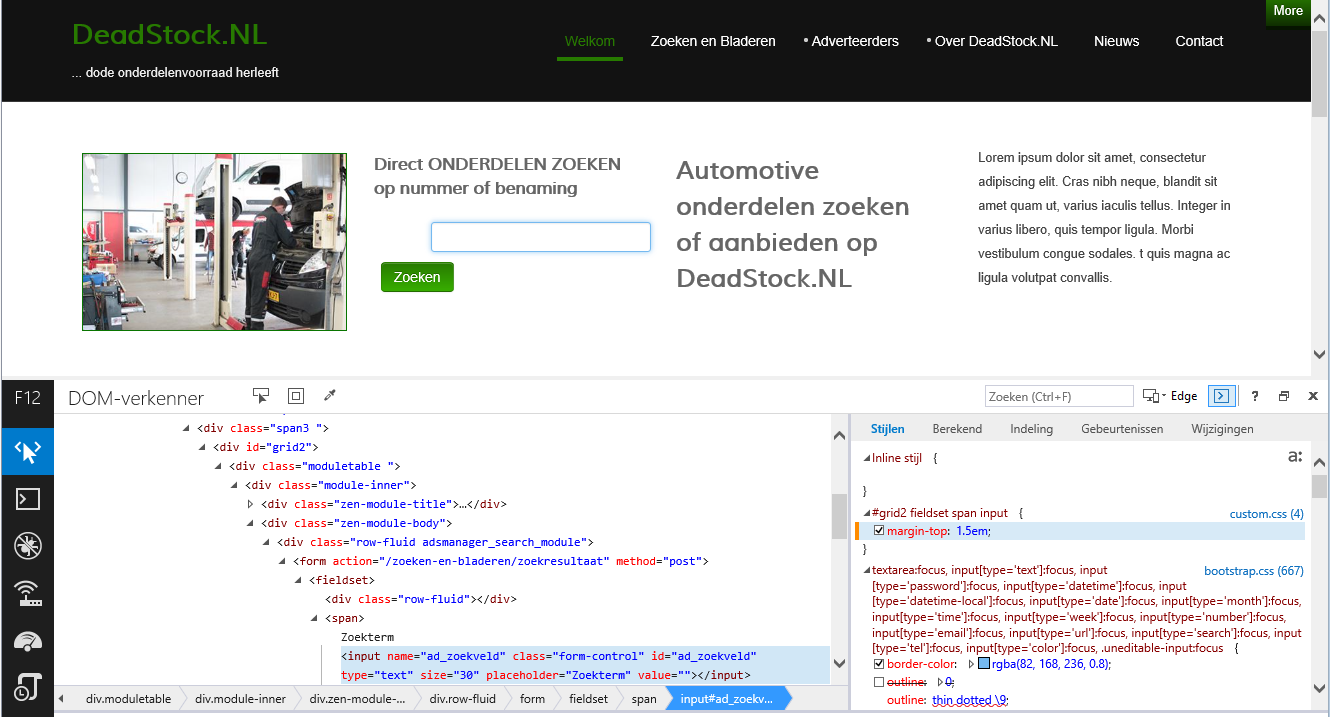Go to the Contact page
This screenshot has height=717, width=1330.
1199,41
